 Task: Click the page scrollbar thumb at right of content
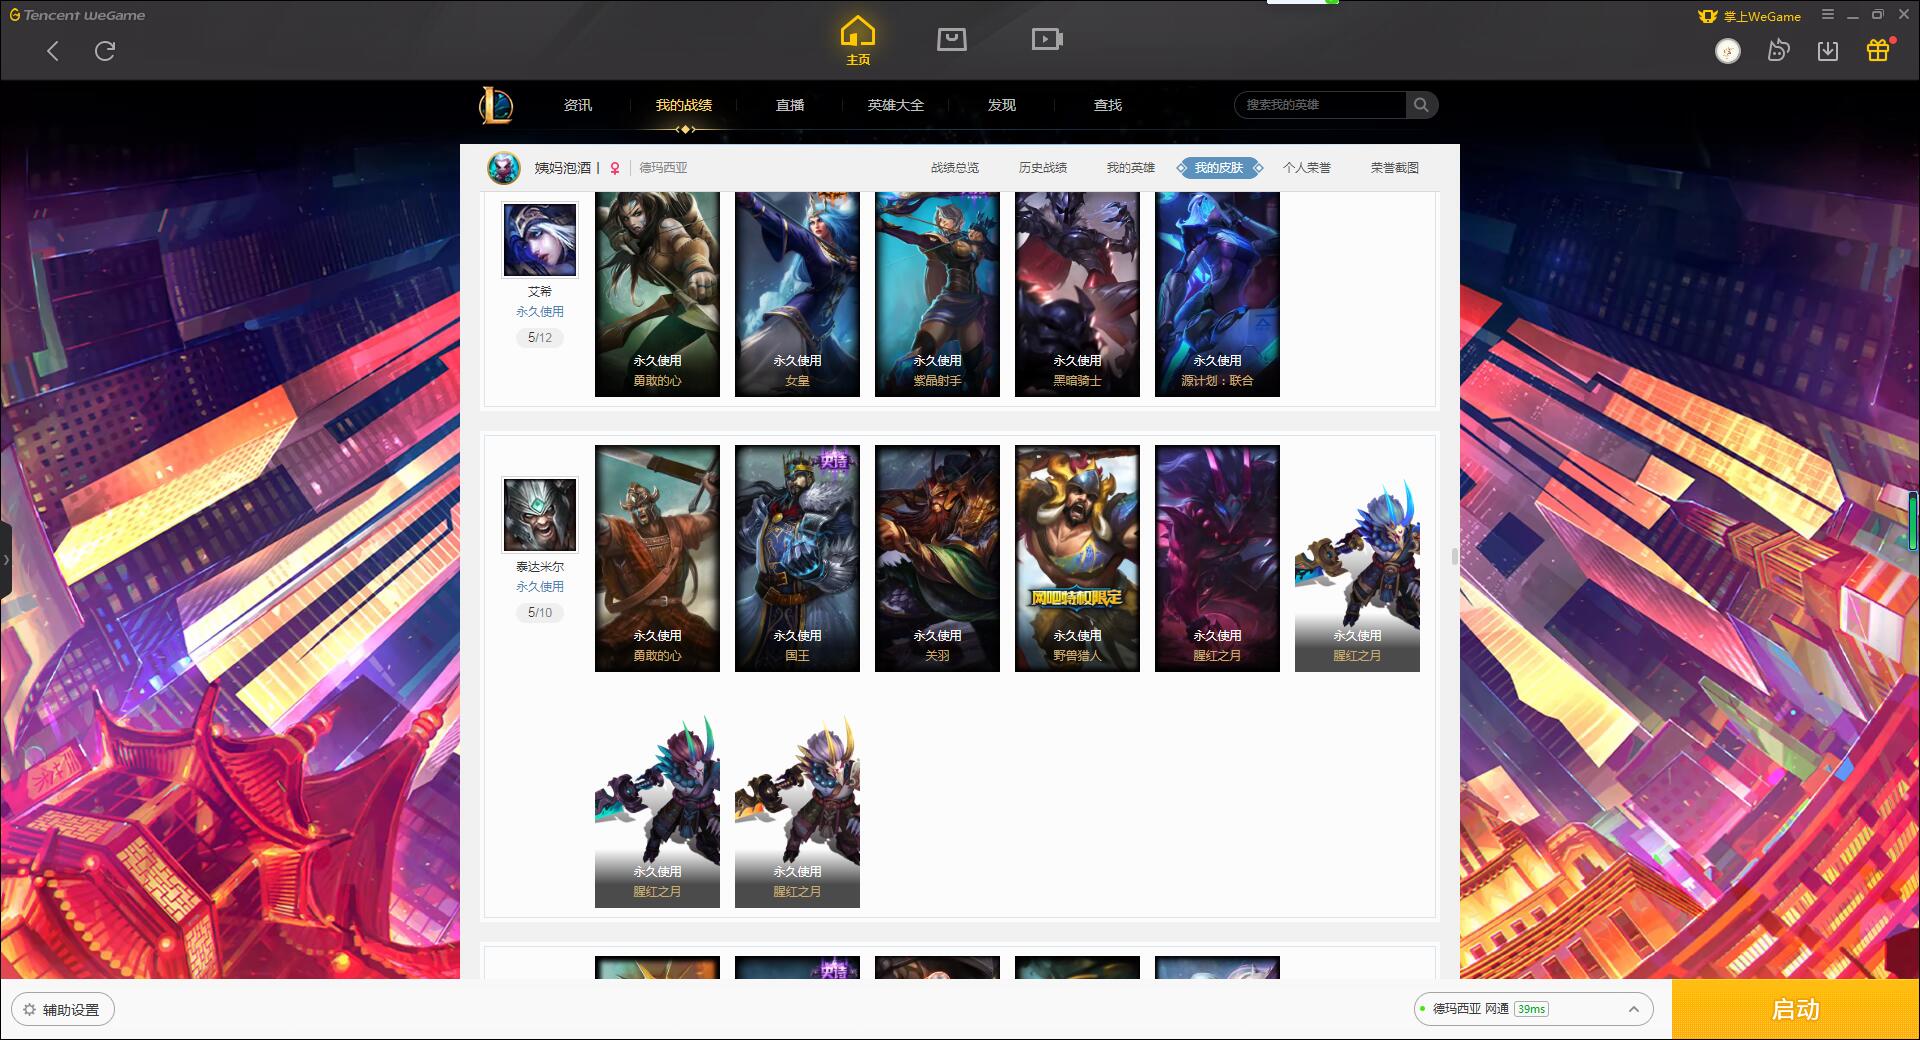(1454, 556)
